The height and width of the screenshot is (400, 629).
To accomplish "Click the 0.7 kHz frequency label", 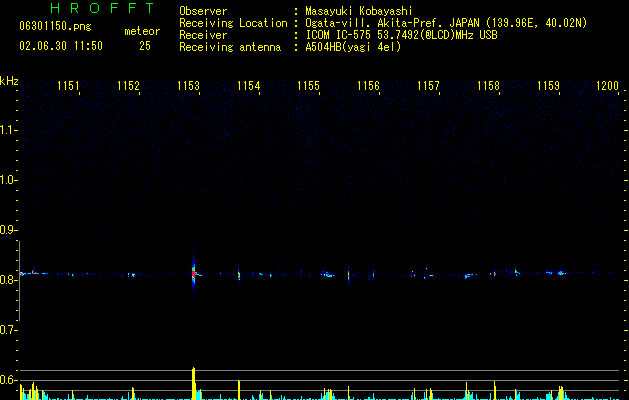I will pos(8,330).
